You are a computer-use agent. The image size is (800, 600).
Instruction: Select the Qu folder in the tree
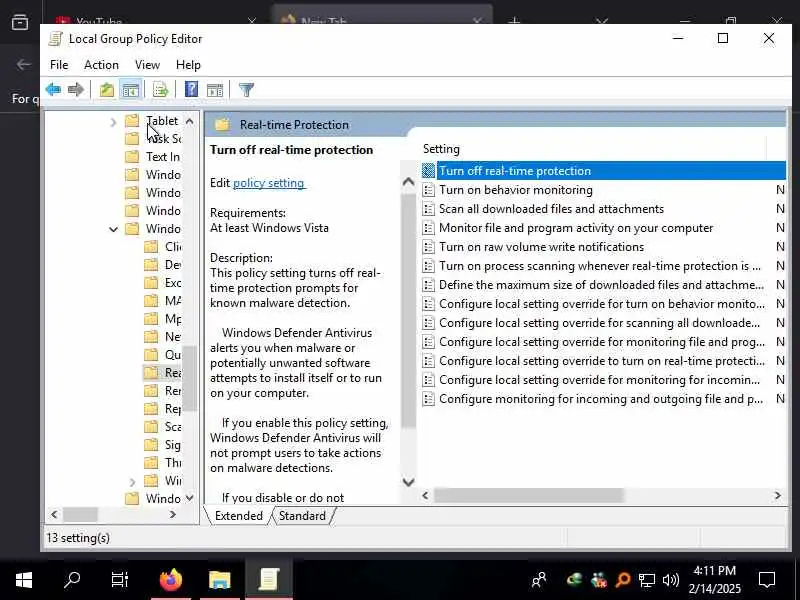[x=162, y=355]
